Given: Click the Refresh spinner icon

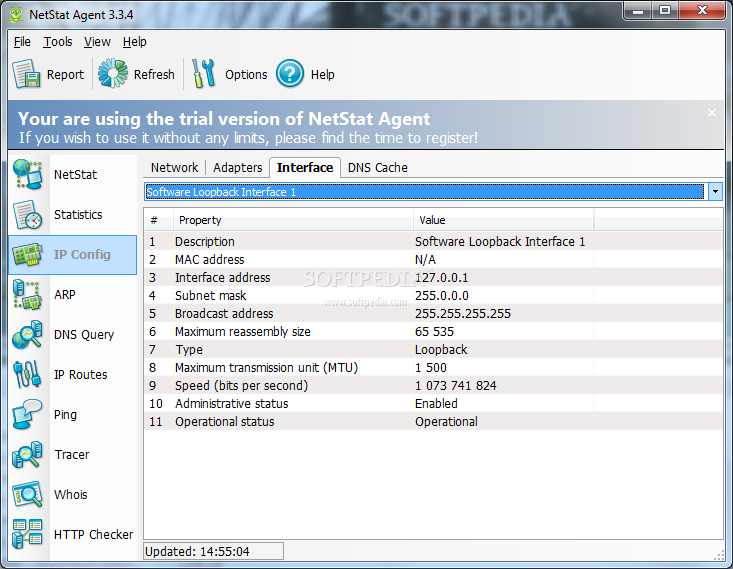Looking at the screenshot, I should [112, 73].
